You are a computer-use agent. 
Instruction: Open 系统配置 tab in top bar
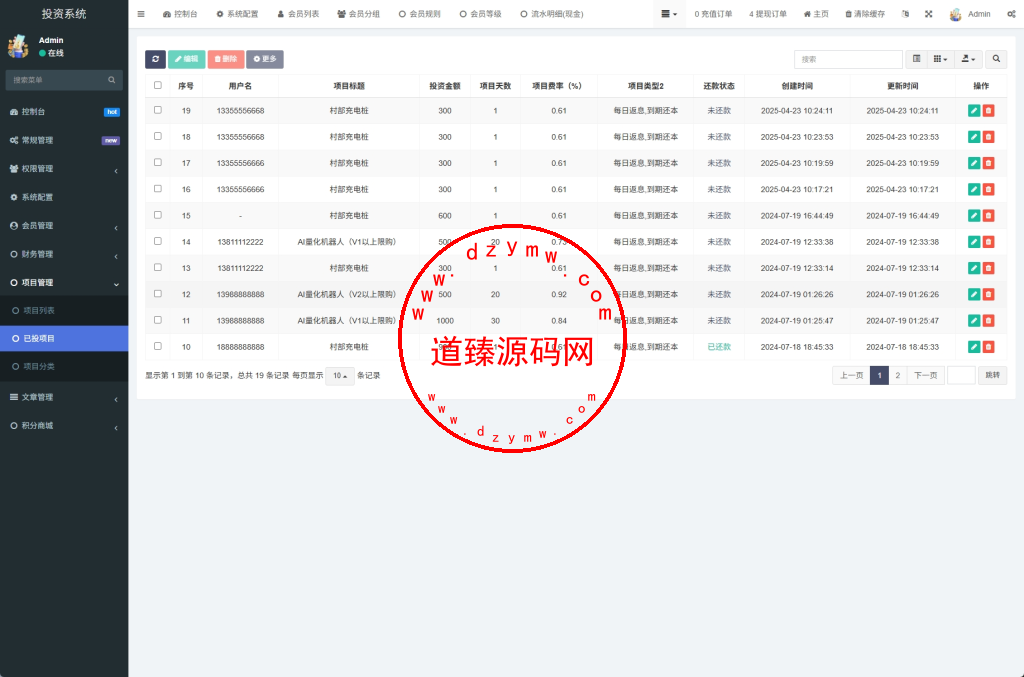point(238,14)
